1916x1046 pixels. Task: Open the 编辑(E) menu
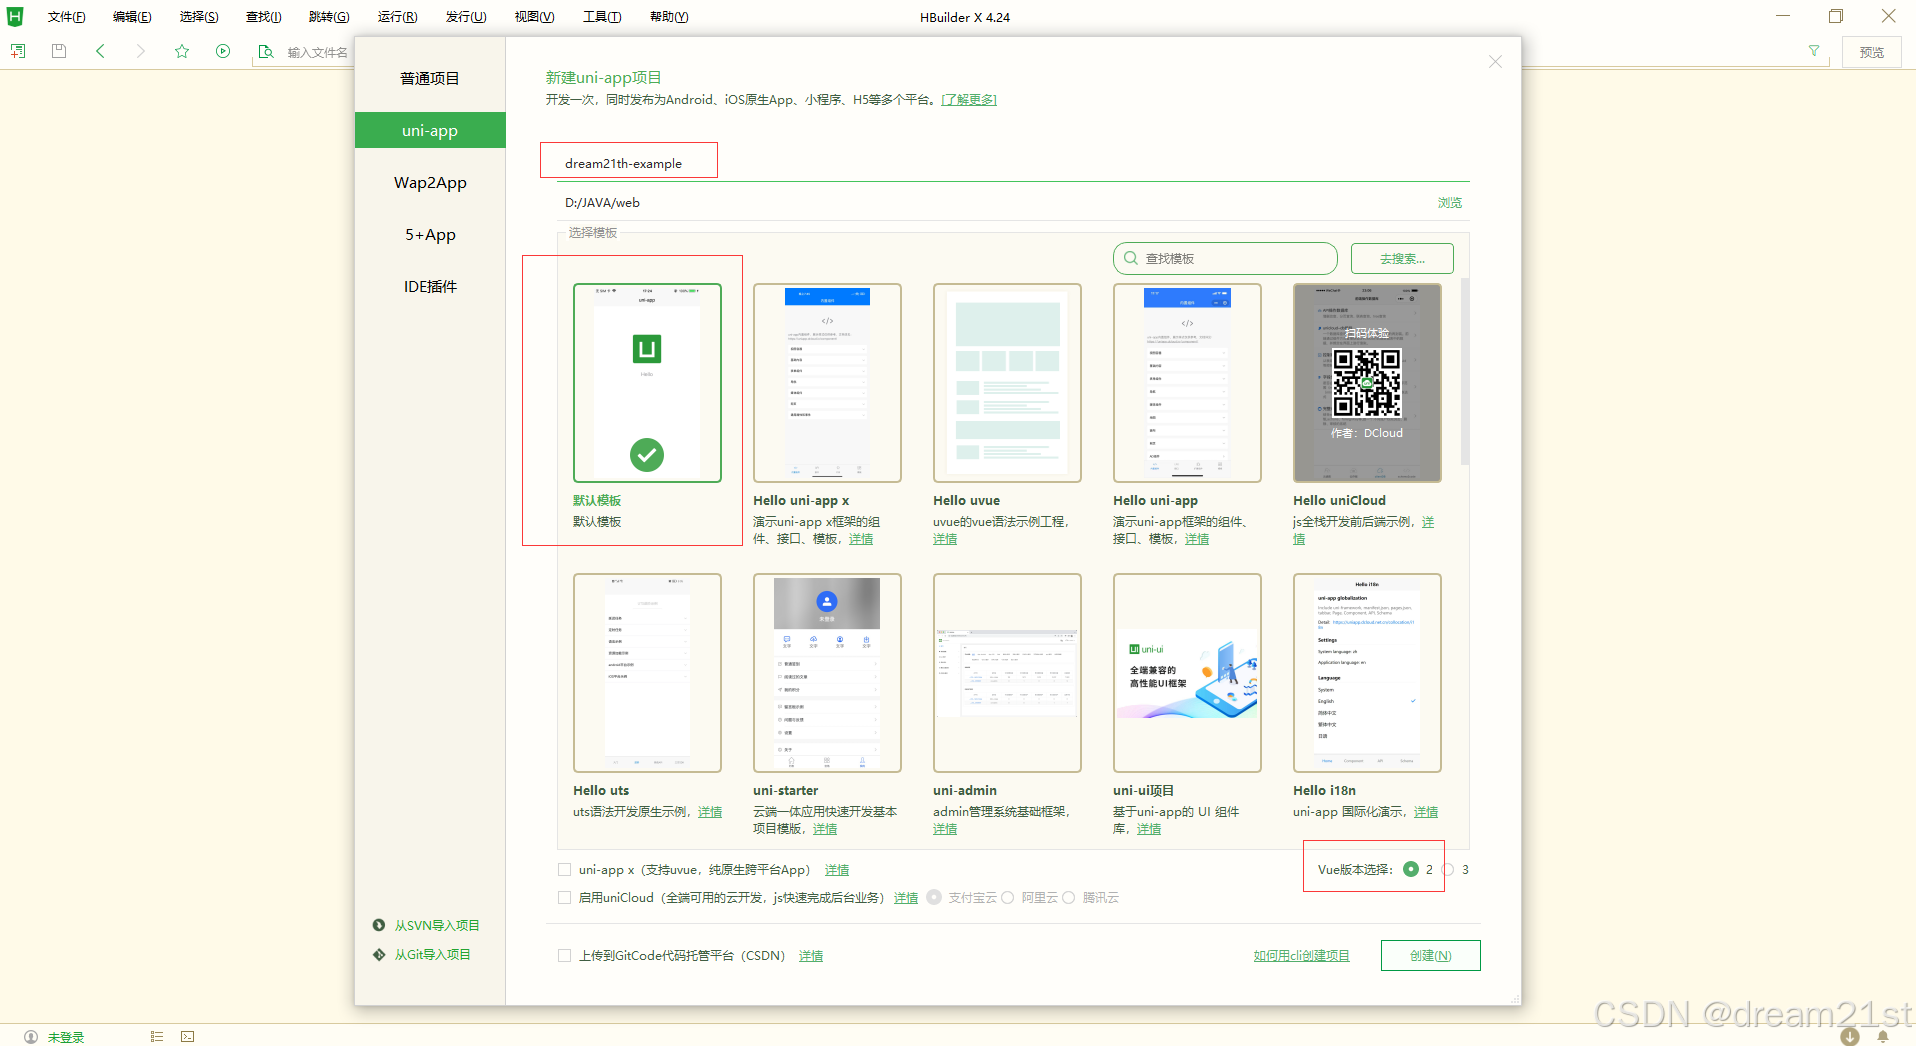(132, 17)
